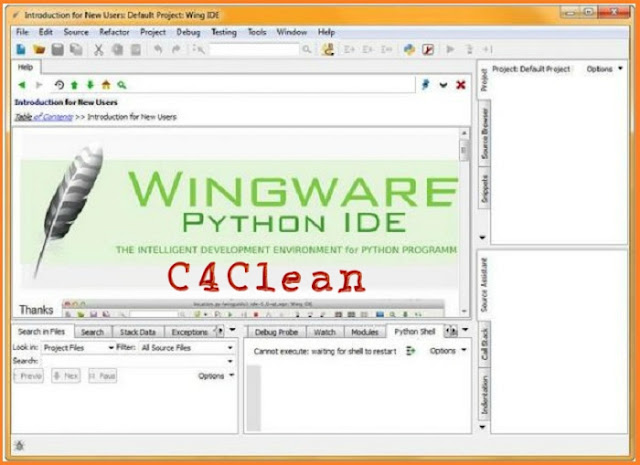Click the Paste clipboard icon

click(136, 49)
